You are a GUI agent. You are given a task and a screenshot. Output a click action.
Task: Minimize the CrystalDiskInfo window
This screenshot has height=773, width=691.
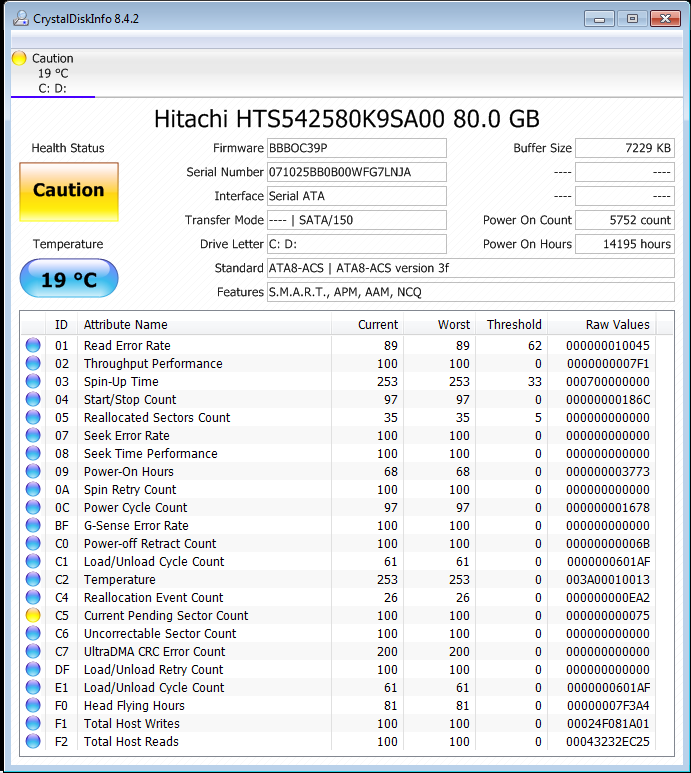click(x=599, y=19)
